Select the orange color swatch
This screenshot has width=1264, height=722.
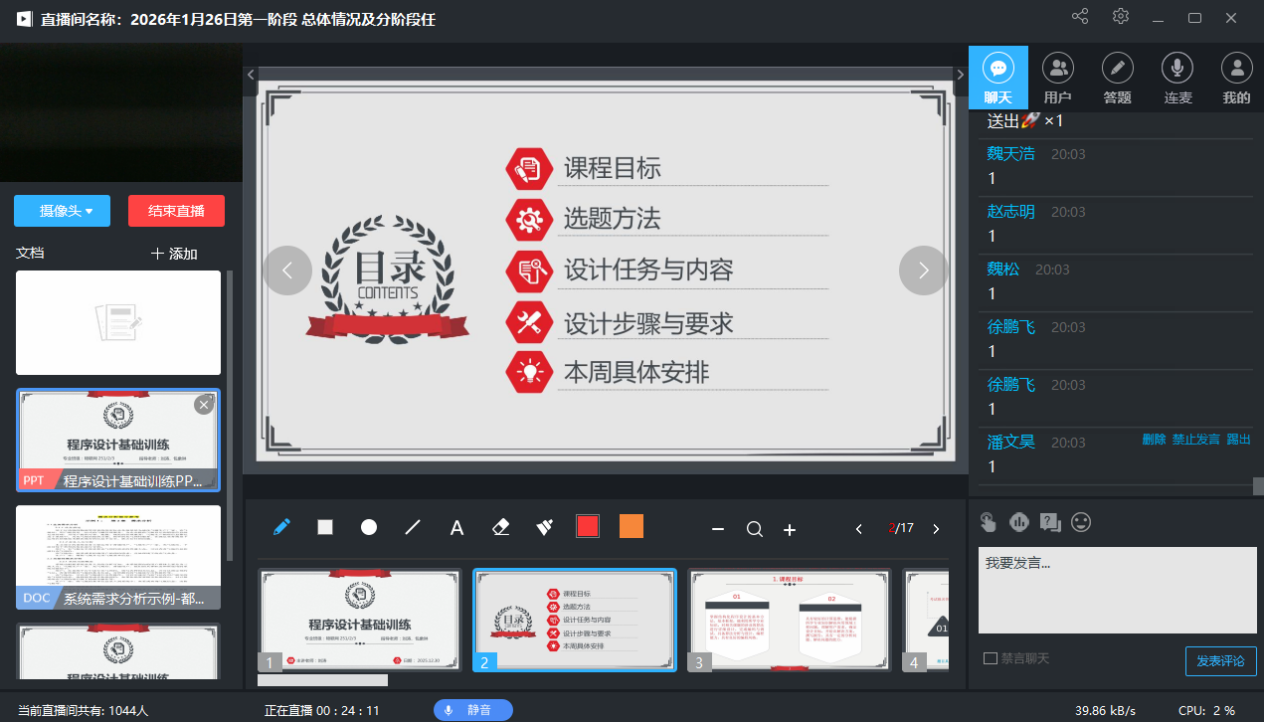tap(631, 526)
